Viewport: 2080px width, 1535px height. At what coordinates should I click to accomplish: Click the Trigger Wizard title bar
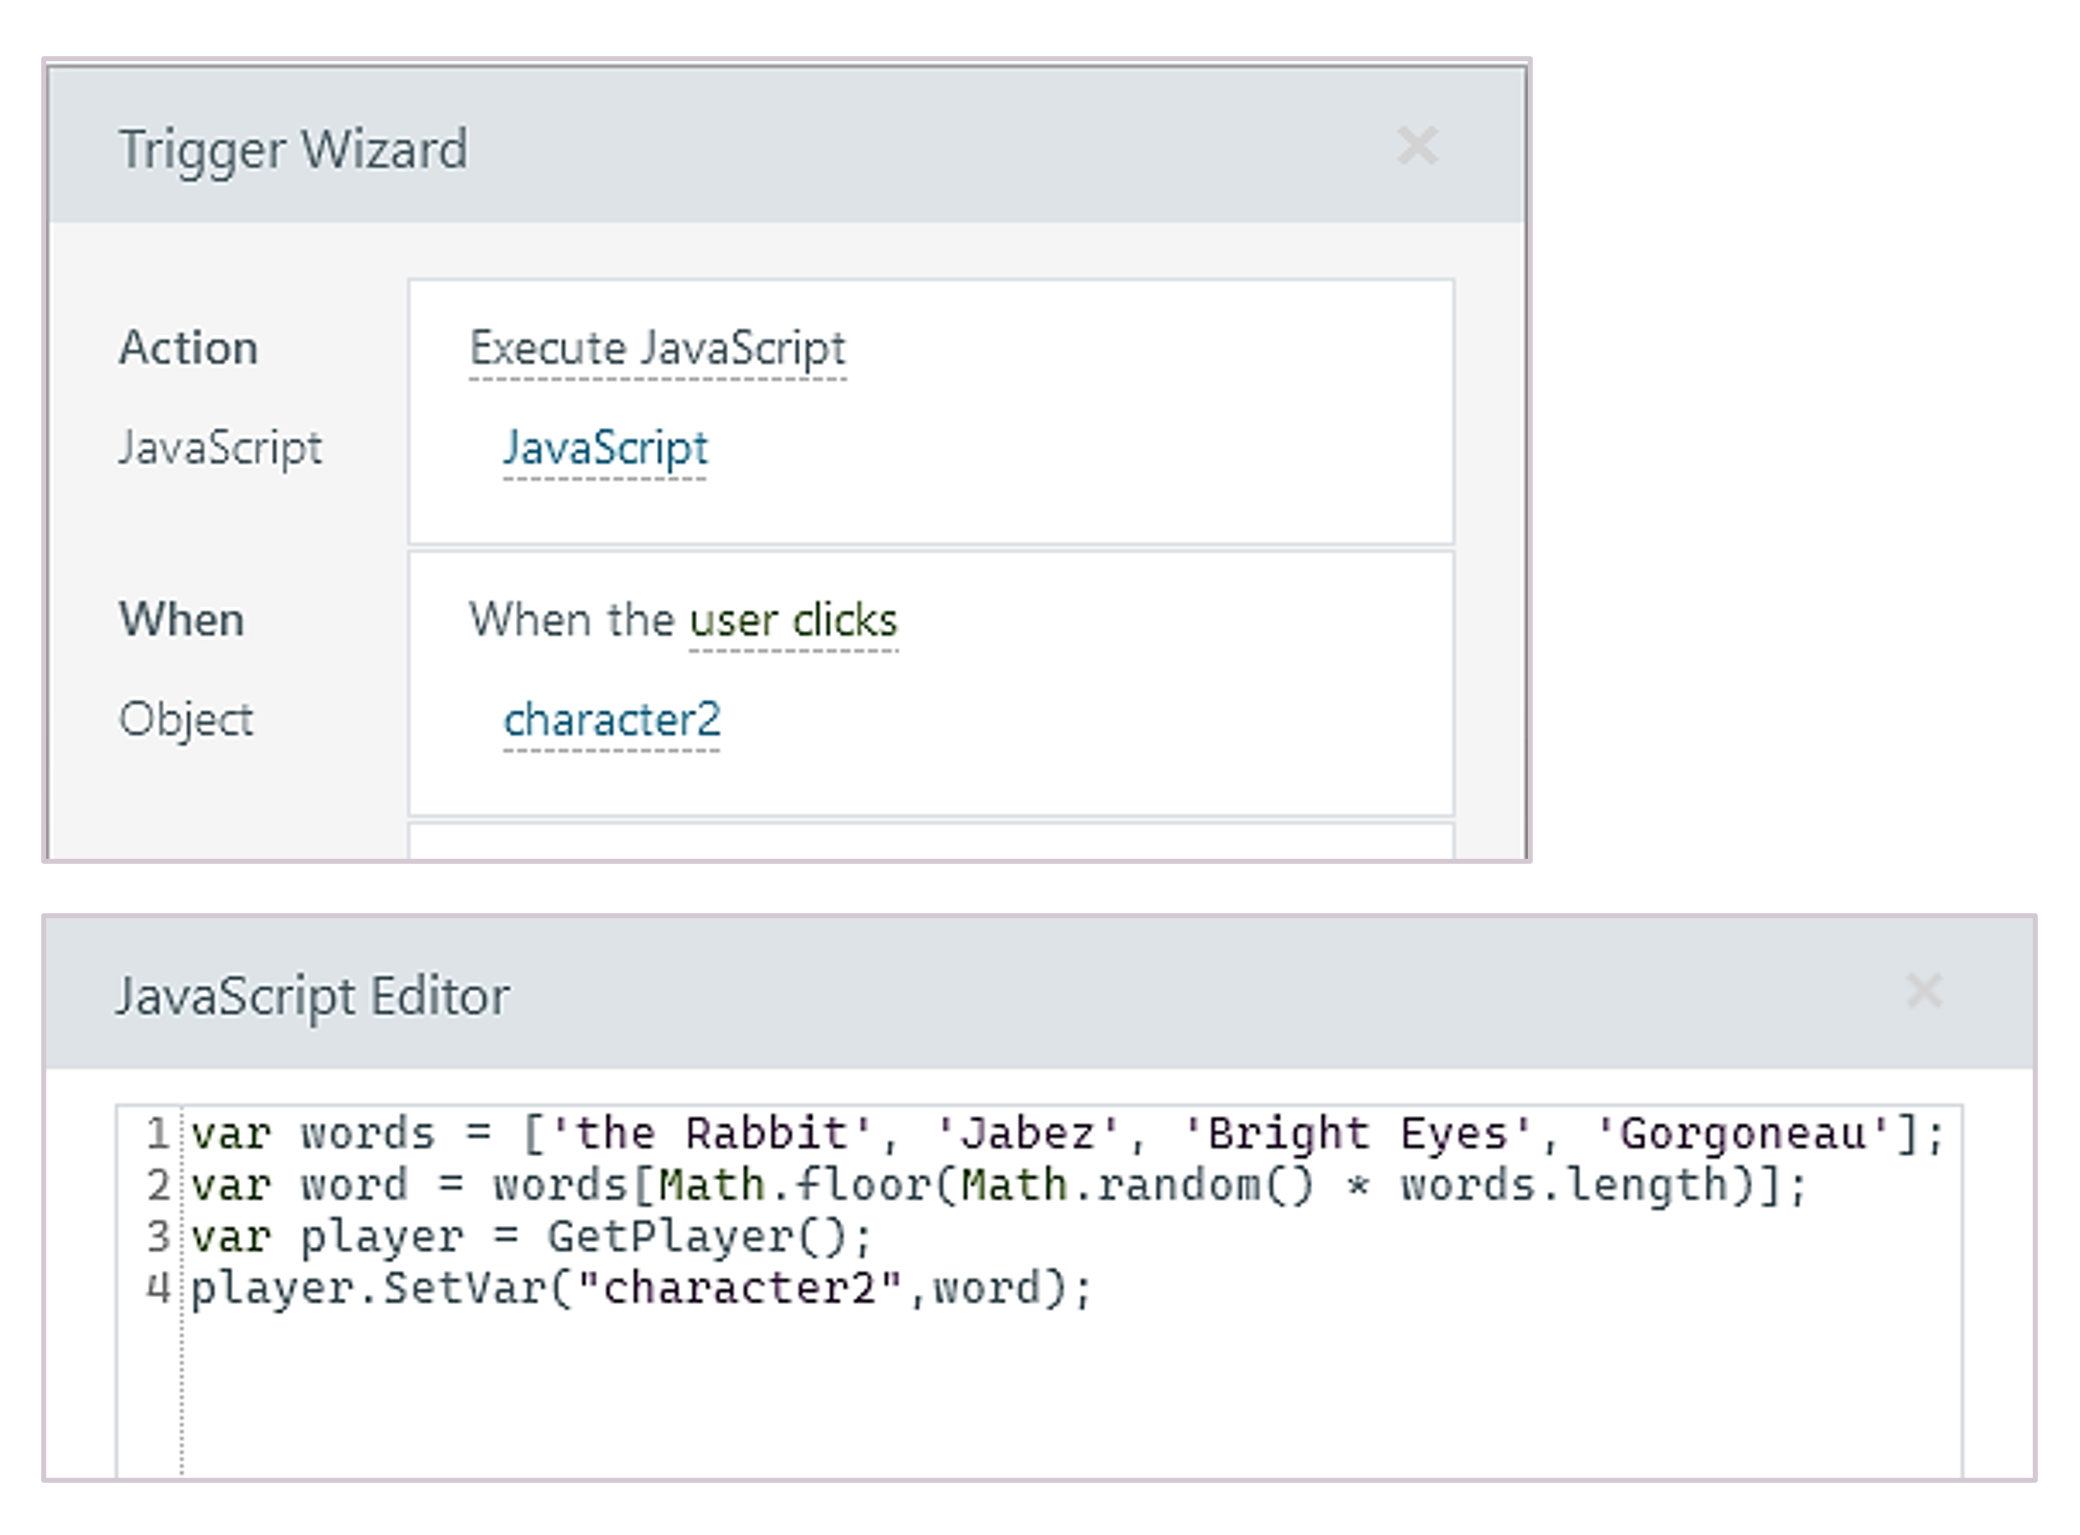(x=787, y=146)
